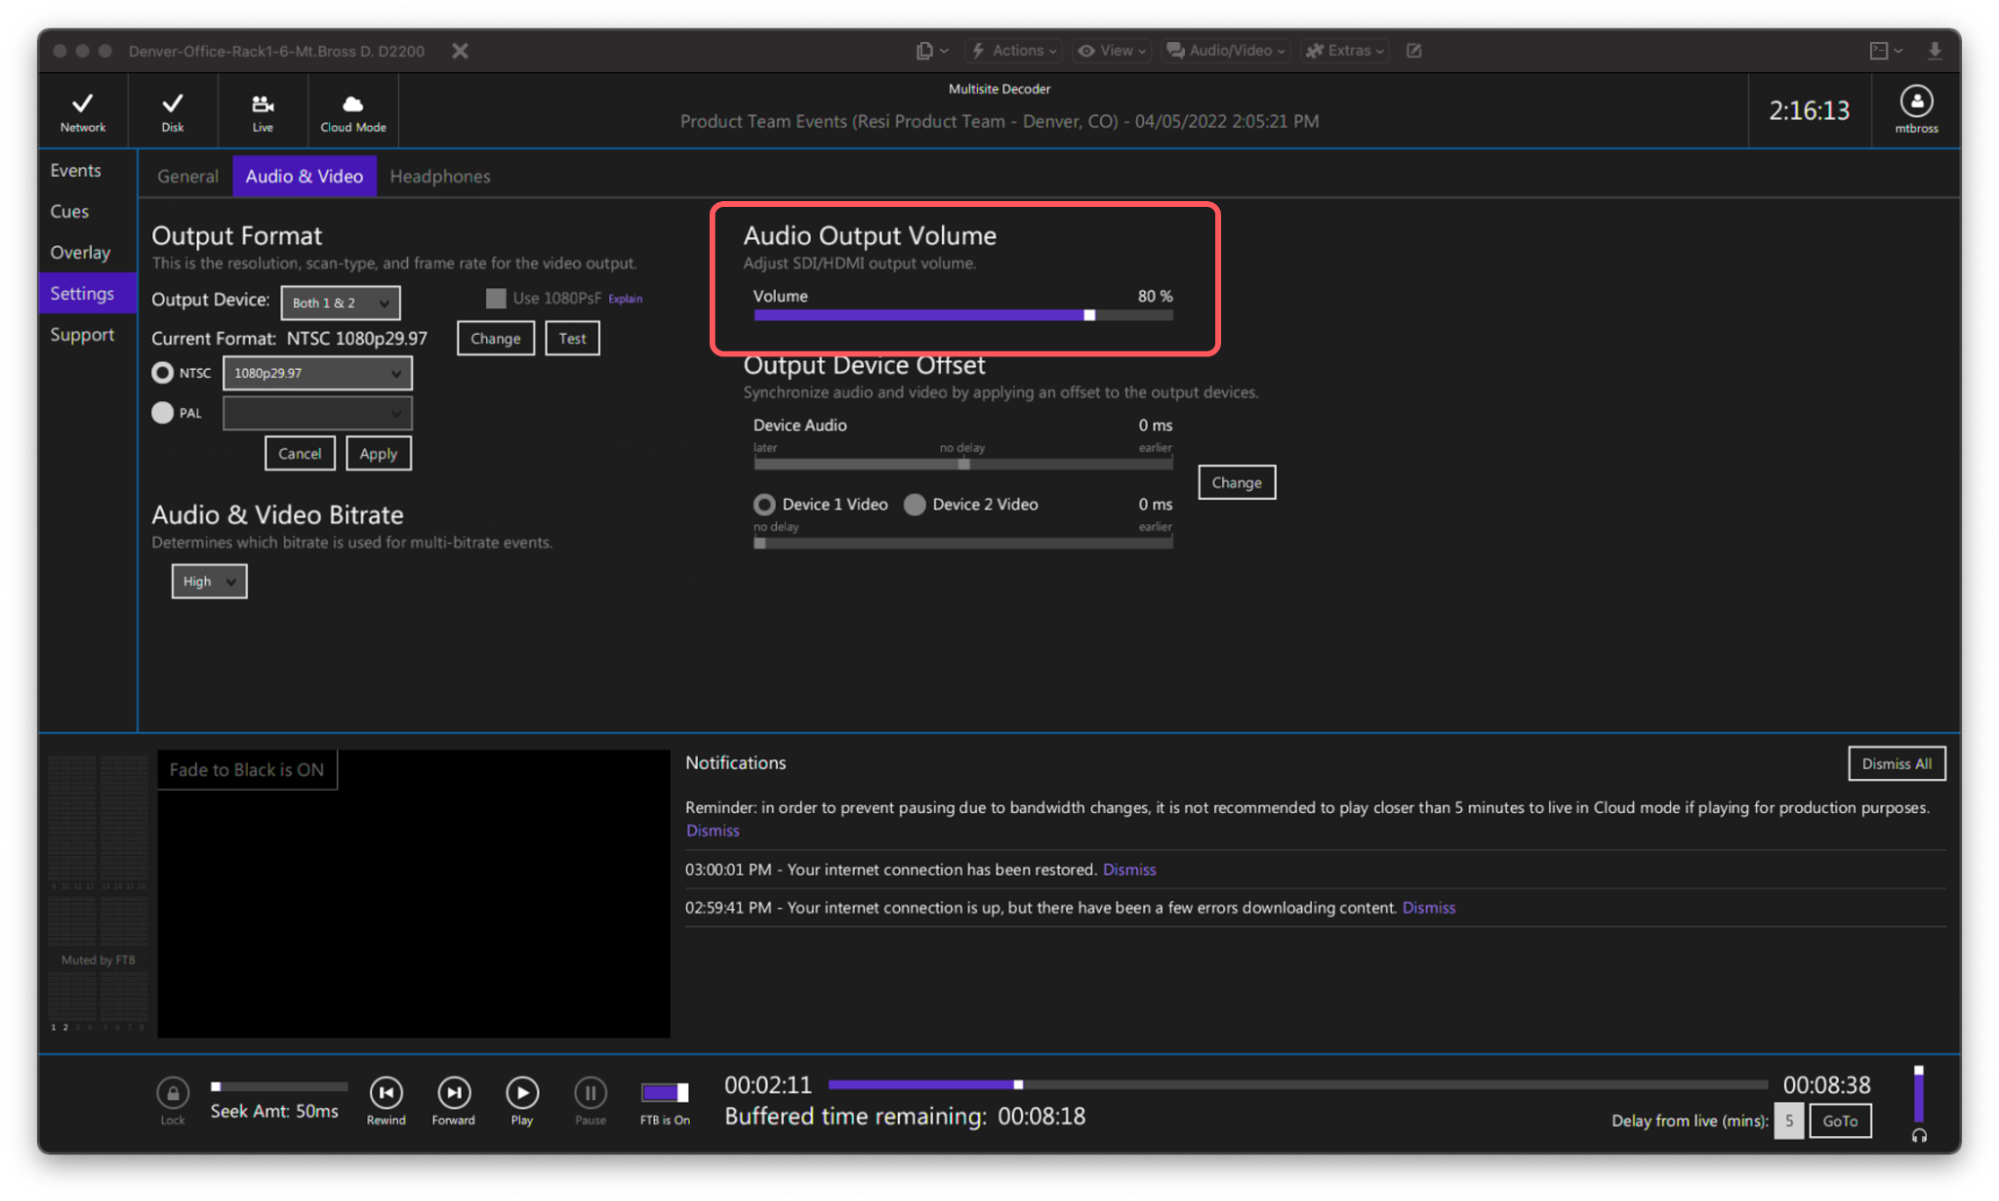1999x1201 pixels.
Task: Toggle the FTB is On switch
Action: (665, 1092)
